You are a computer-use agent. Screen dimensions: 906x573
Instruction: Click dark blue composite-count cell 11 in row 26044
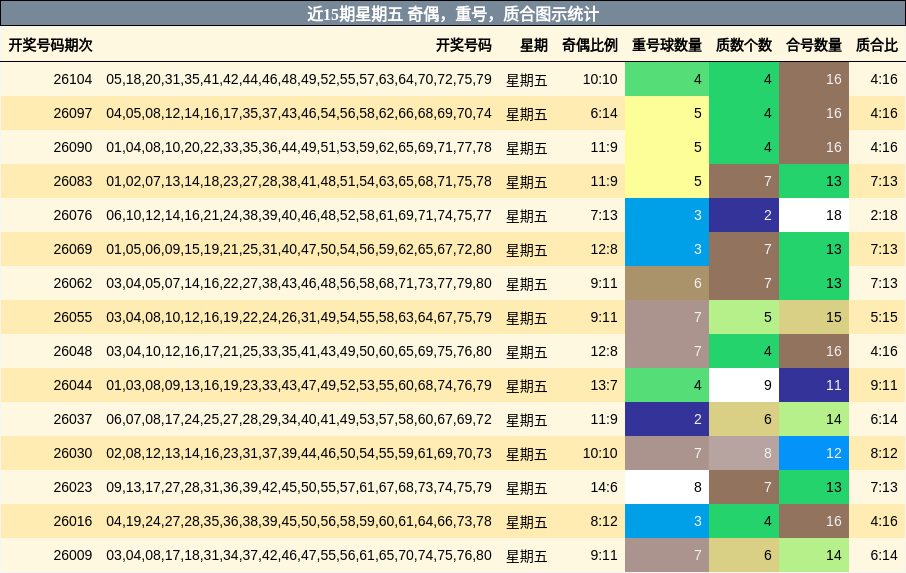(x=814, y=385)
